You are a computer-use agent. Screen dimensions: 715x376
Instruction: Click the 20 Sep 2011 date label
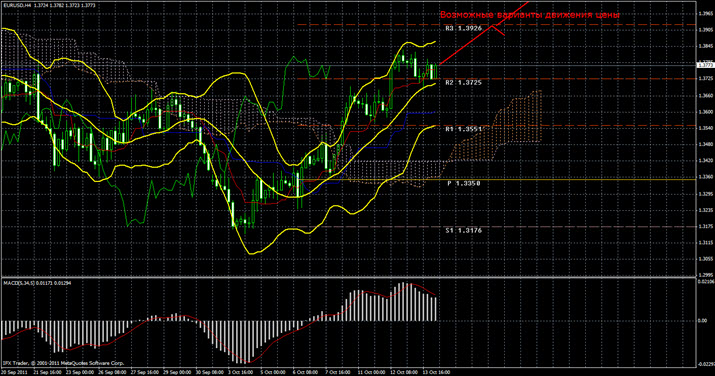point(13,373)
